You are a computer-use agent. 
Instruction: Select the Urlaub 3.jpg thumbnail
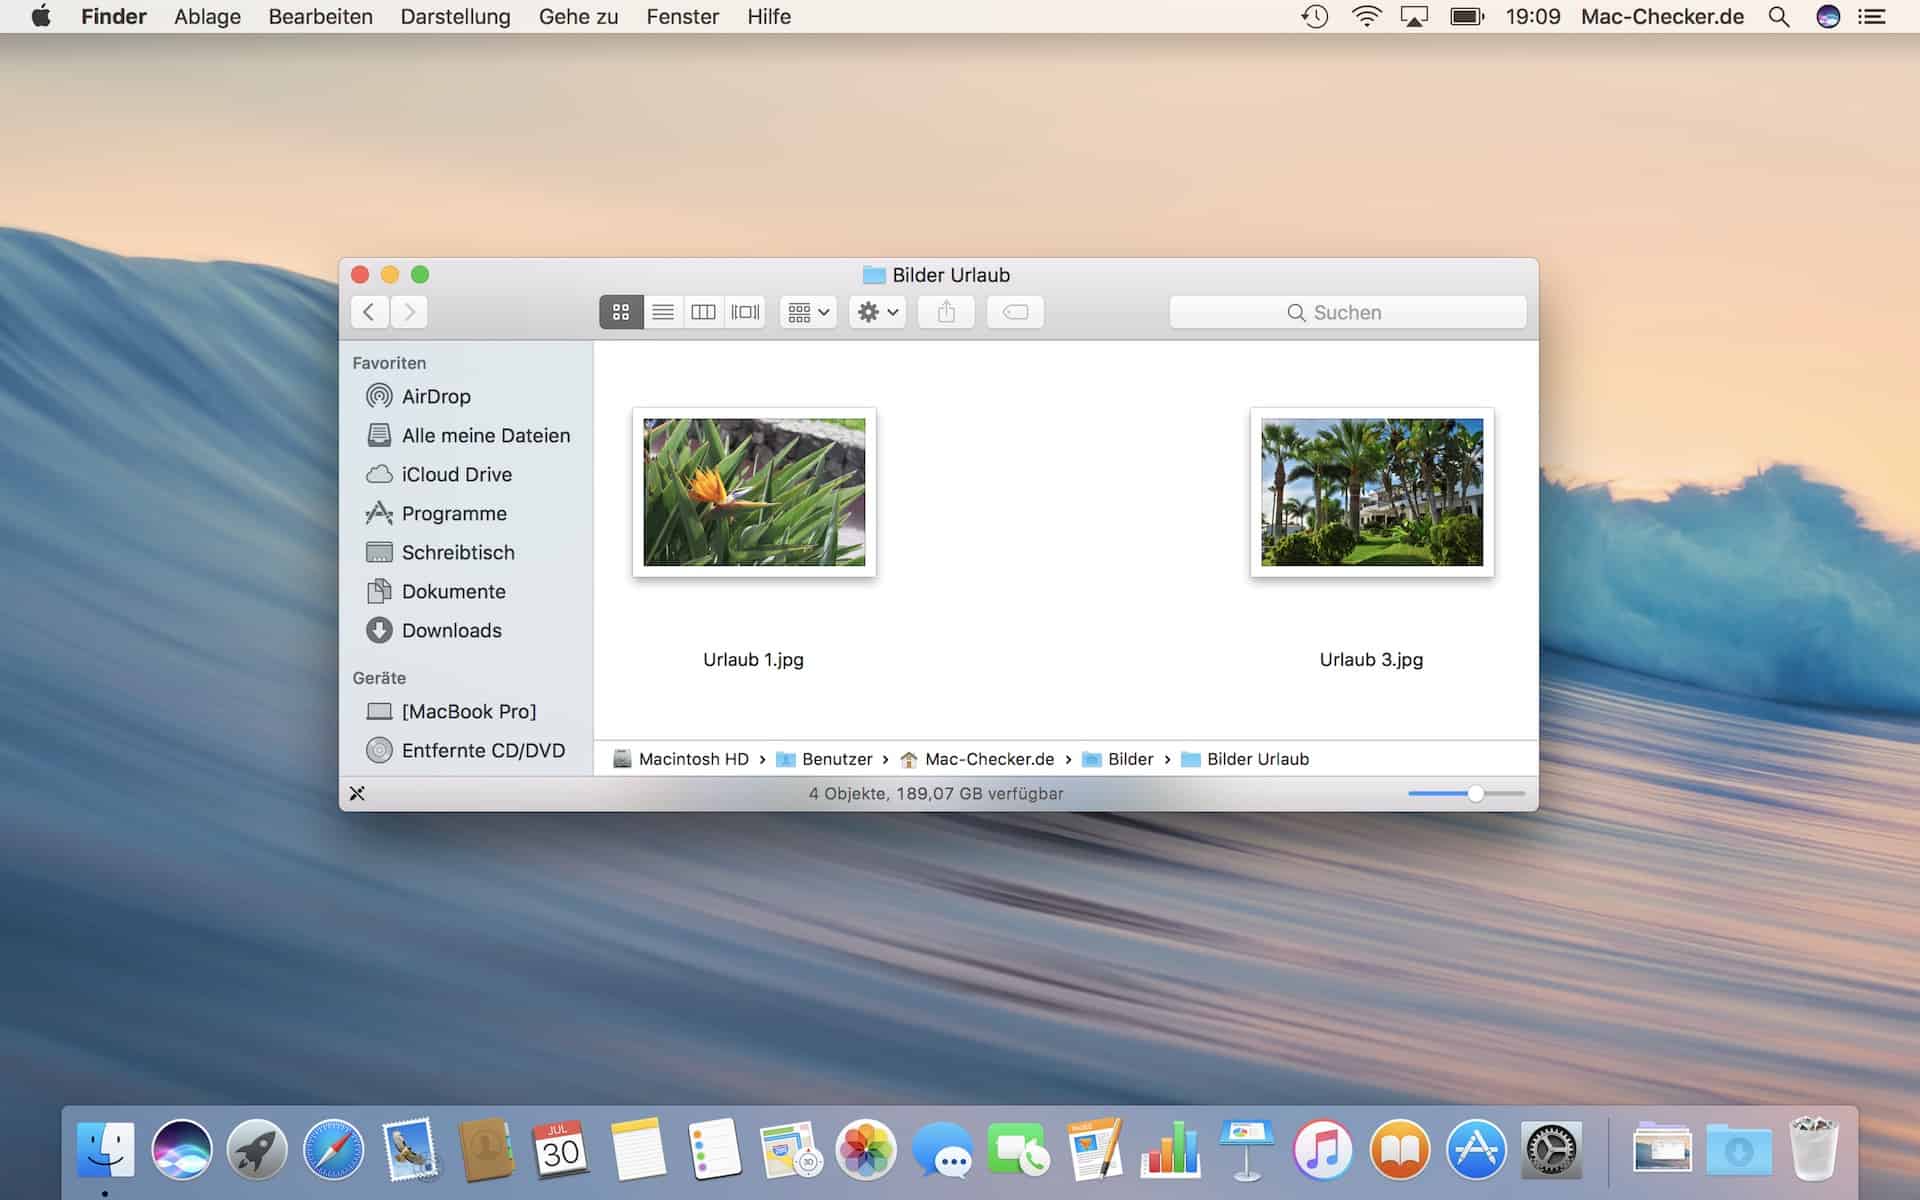coord(1372,492)
